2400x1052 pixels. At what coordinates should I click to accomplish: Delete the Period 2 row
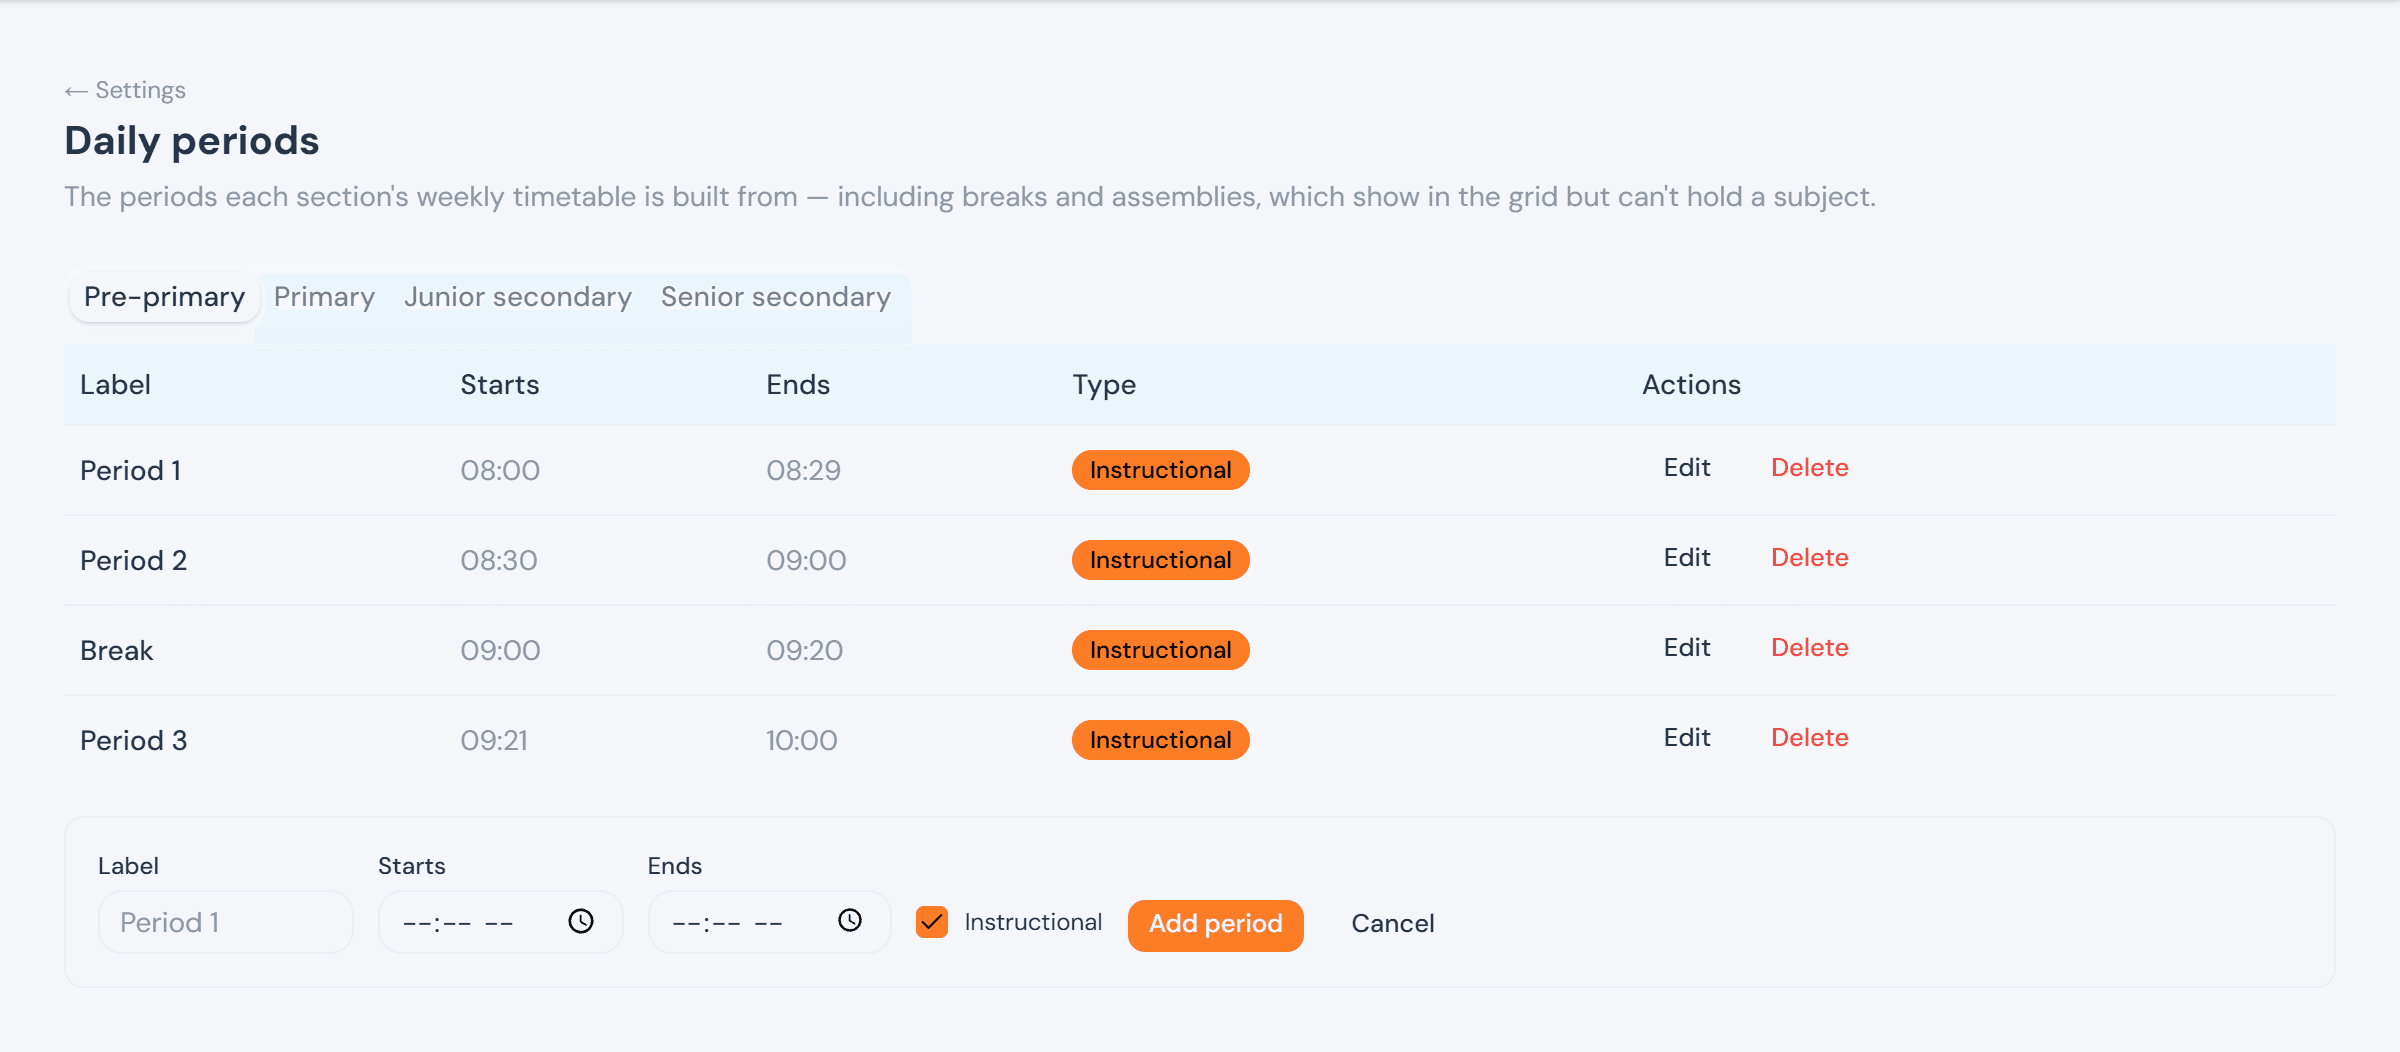click(x=1810, y=558)
